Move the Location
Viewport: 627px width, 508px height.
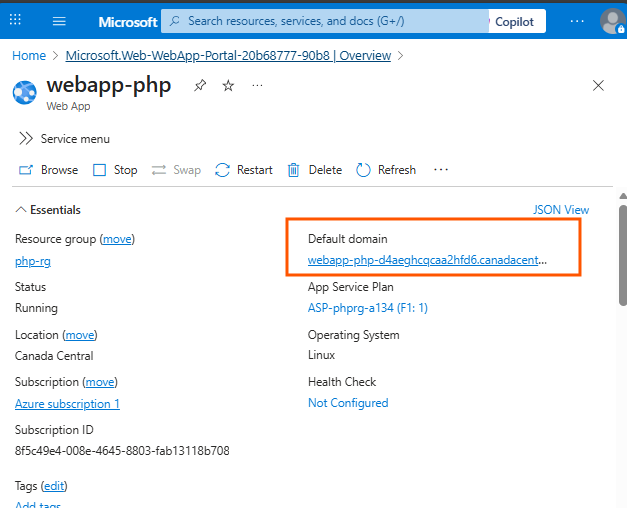click(80, 335)
